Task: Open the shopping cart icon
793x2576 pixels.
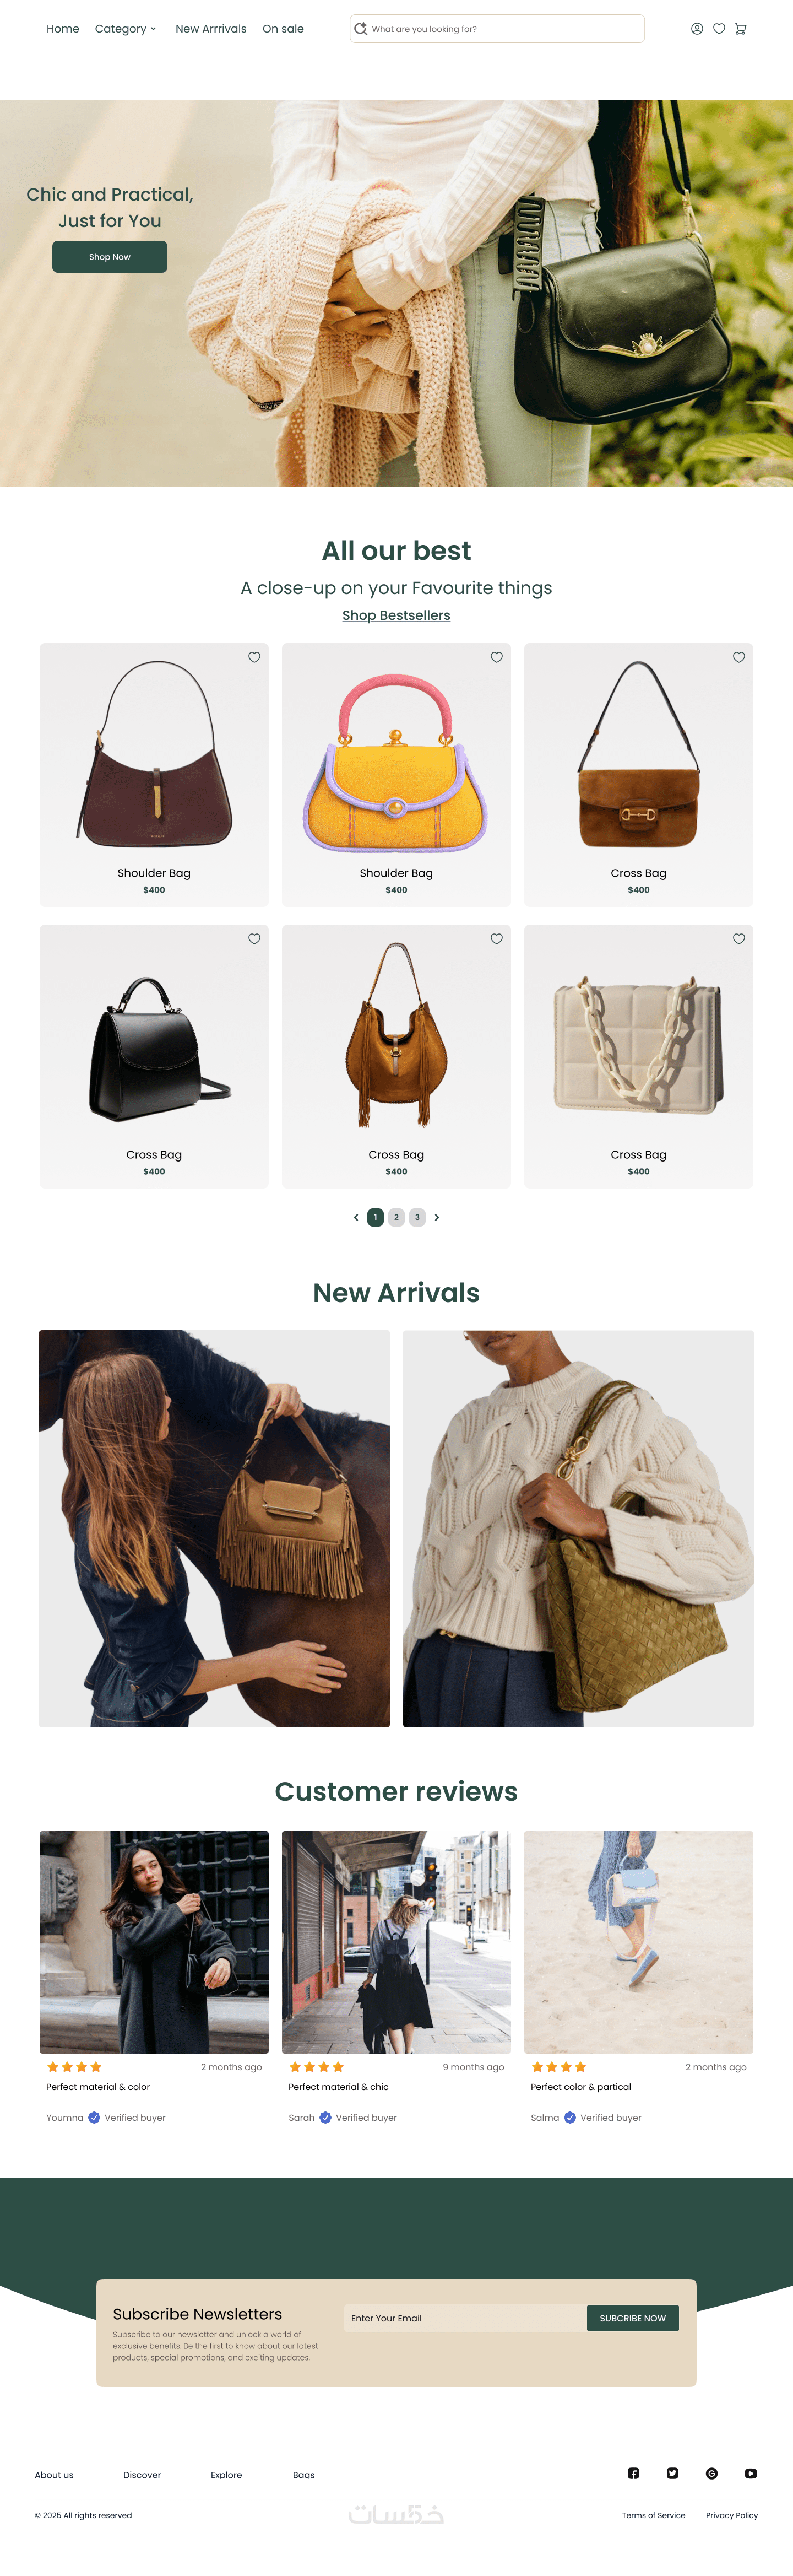Action: [741, 29]
